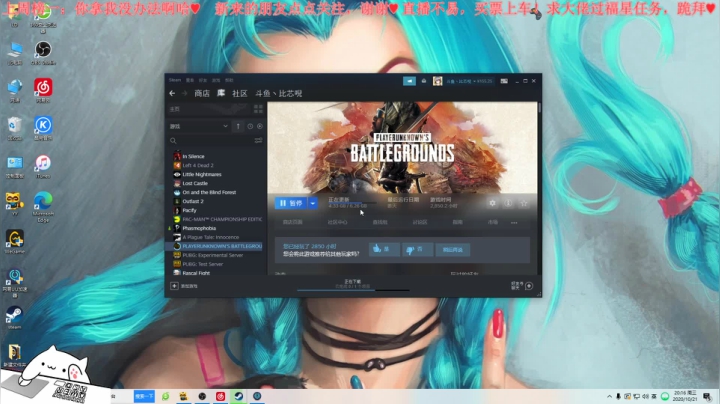The width and height of the screenshot is (720, 404).
Task: Select PLAYERUNKNOWN'S BATTLEGROUNDS list entry
Action: click(x=215, y=246)
